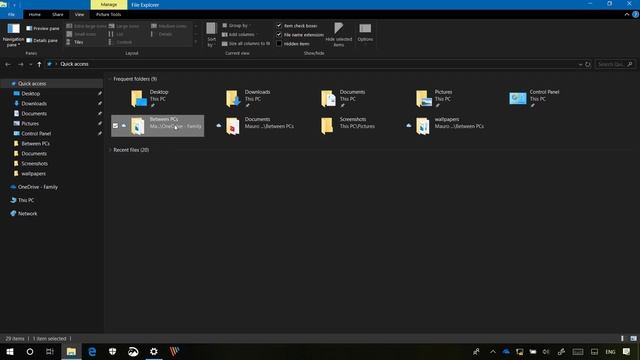
Task: Switch layout to Medium icons
Action: pos(169,26)
